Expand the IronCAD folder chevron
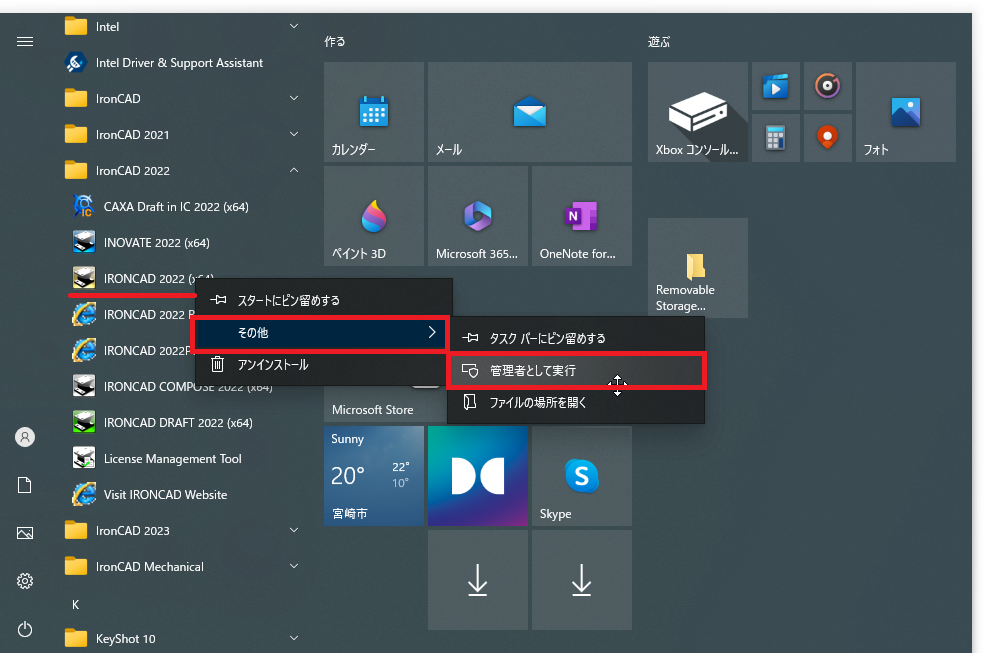 [293, 98]
